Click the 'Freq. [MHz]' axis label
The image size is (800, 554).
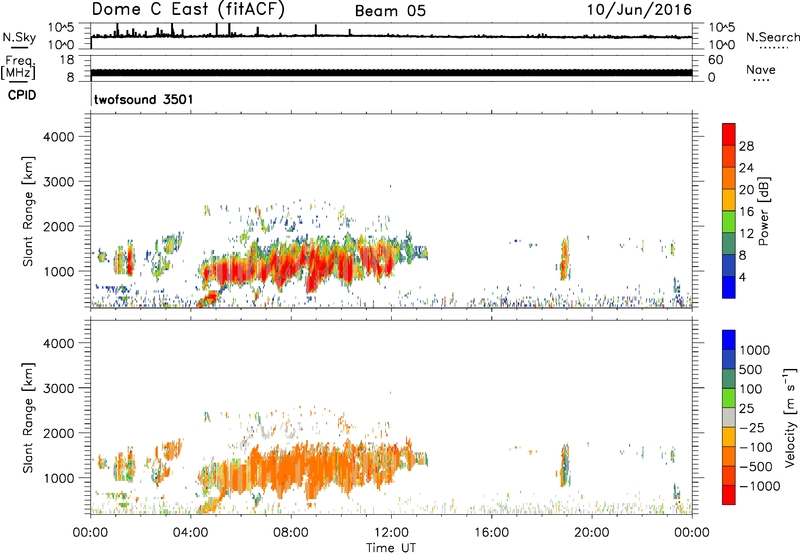pos(18,67)
